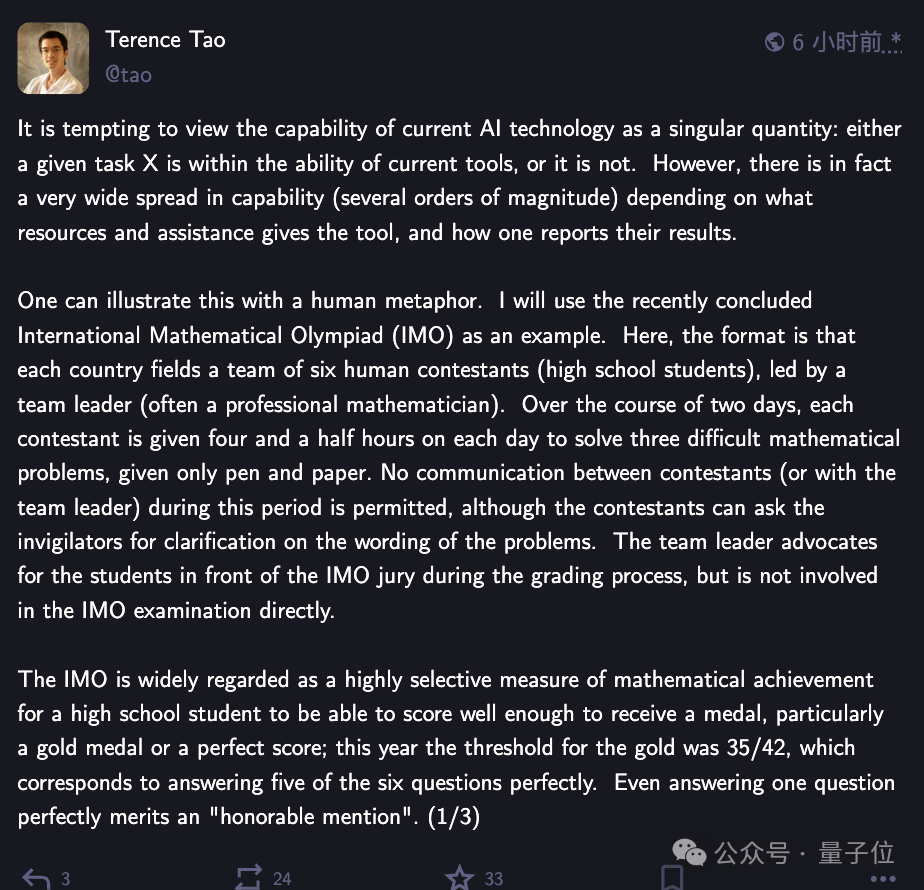This screenshot has width=924, height=890.
Task: Click the reply arrow icon
Action: [x=36, y=878]
